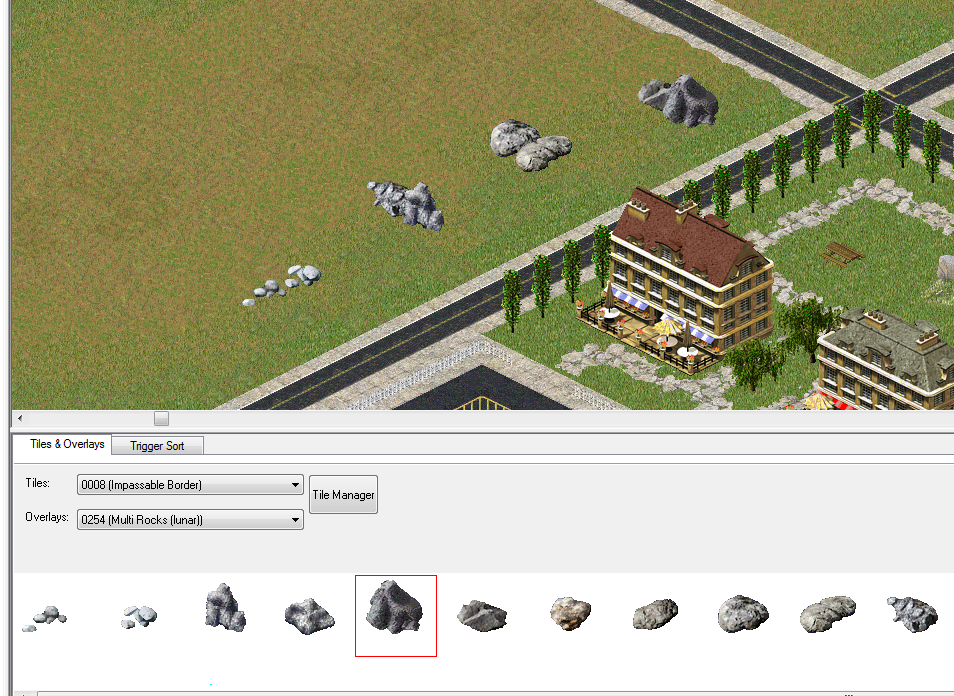Click the small white pebbles placed on the map
This screenshot has height=696, width=954.
tap(282, 284)
